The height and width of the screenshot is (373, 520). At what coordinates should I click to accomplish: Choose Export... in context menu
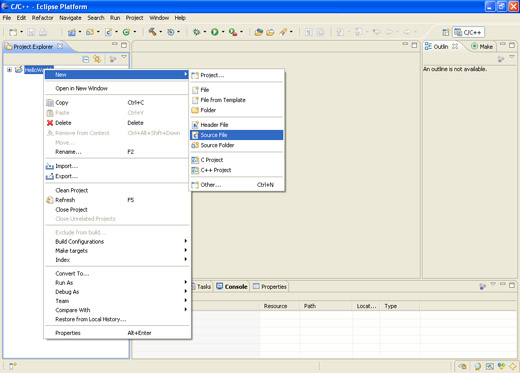pyautogui.click(x=117, y=176)
